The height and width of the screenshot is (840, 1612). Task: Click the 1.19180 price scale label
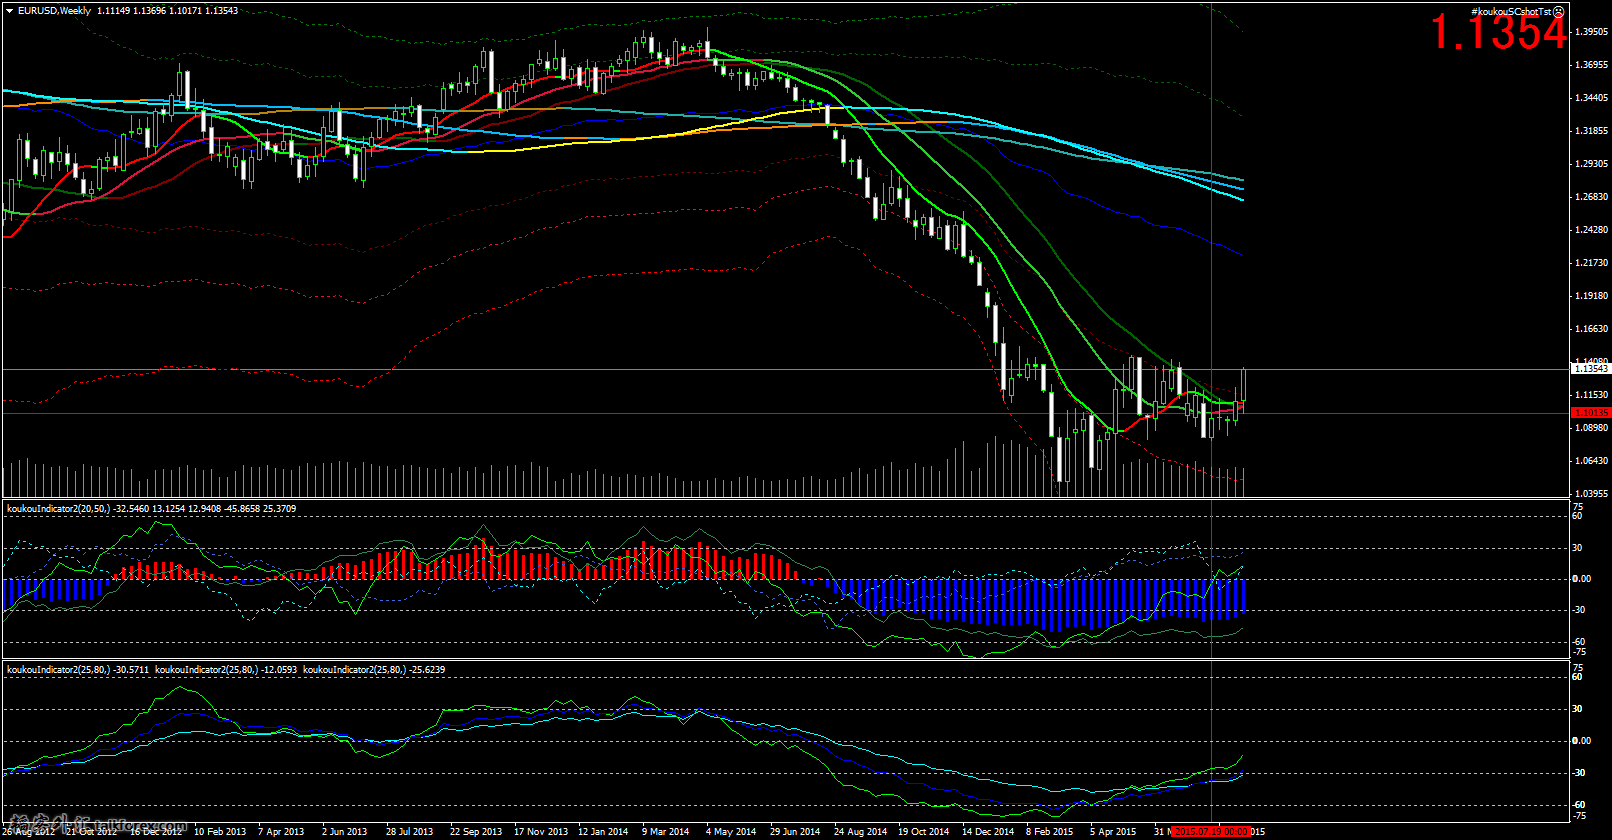(x=1591, y=296)
